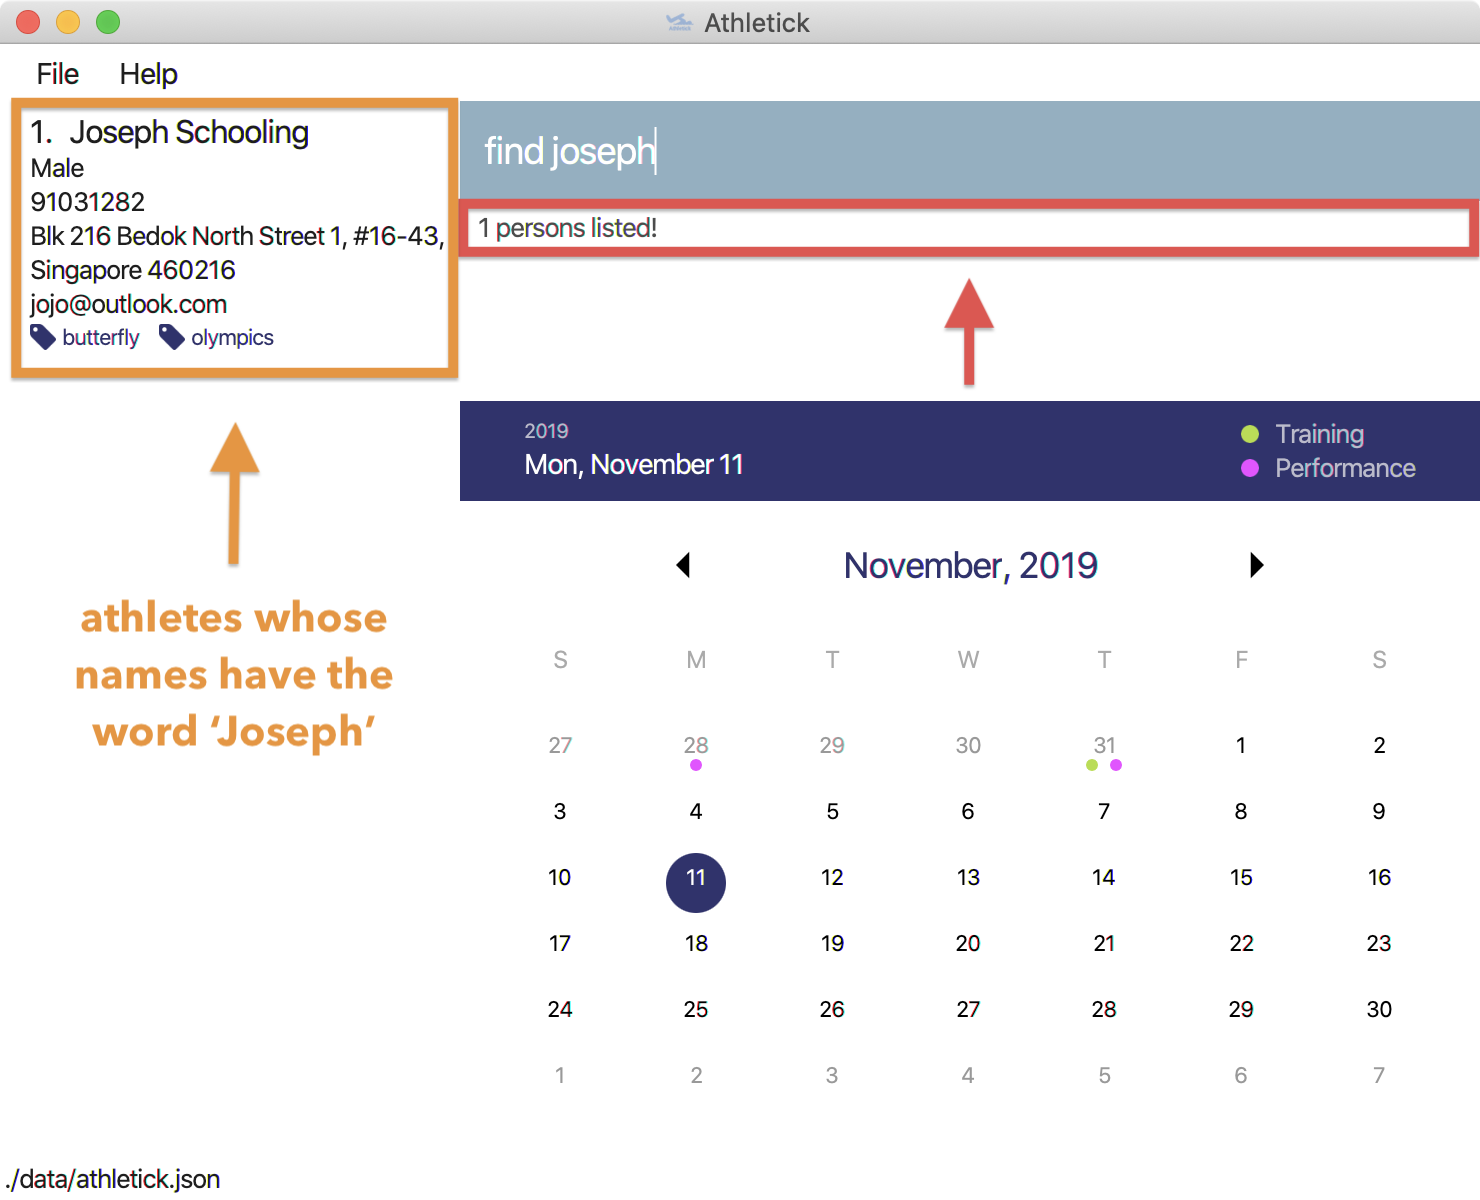1480x1200 pixels.
Task: Click the '1 persons listed!' result display
Action: coord(969,228)
